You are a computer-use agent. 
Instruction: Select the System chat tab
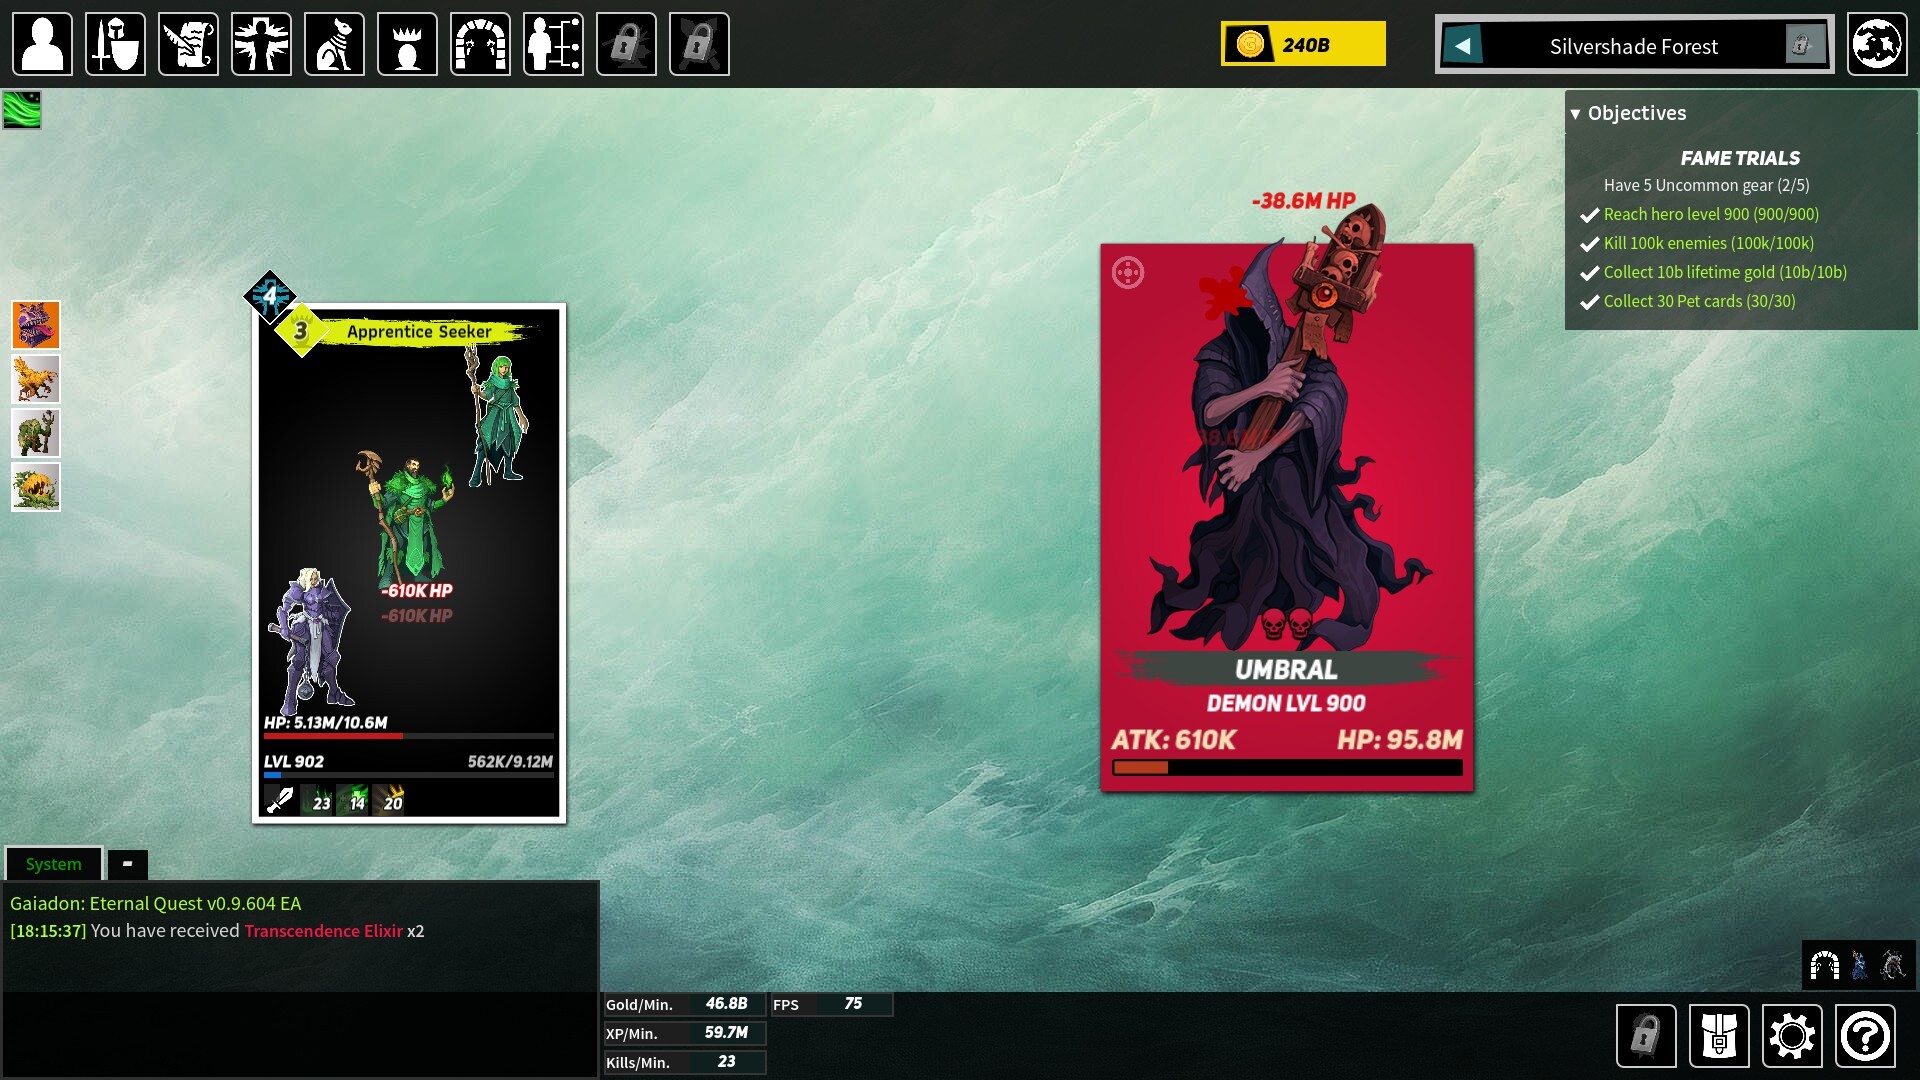54,863
